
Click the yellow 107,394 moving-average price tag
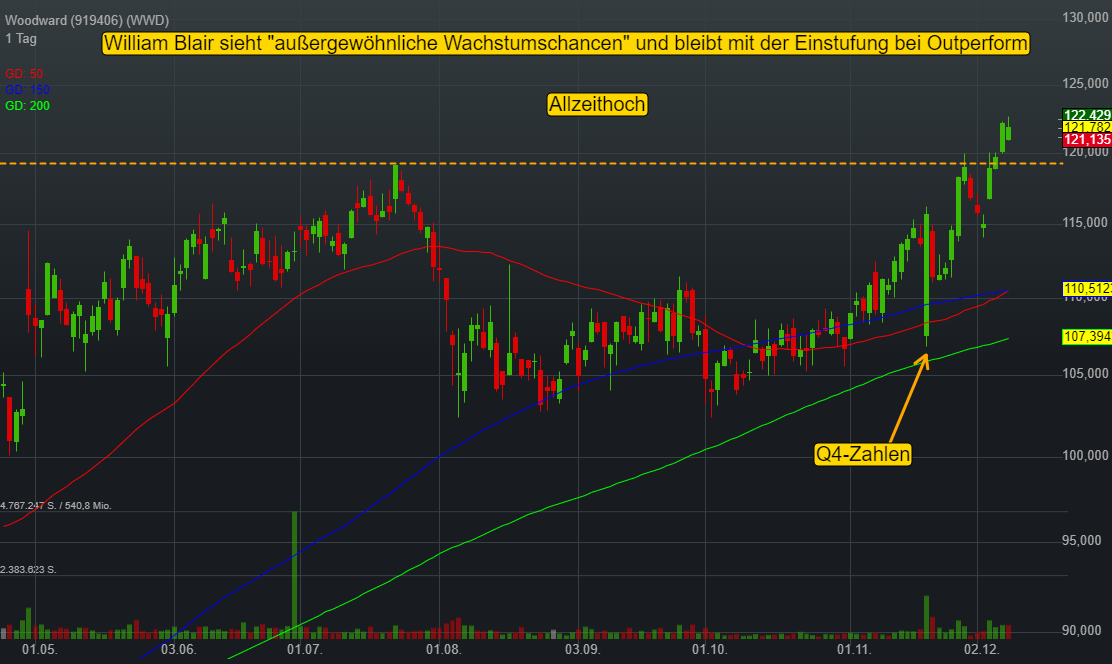[1087, 336]
